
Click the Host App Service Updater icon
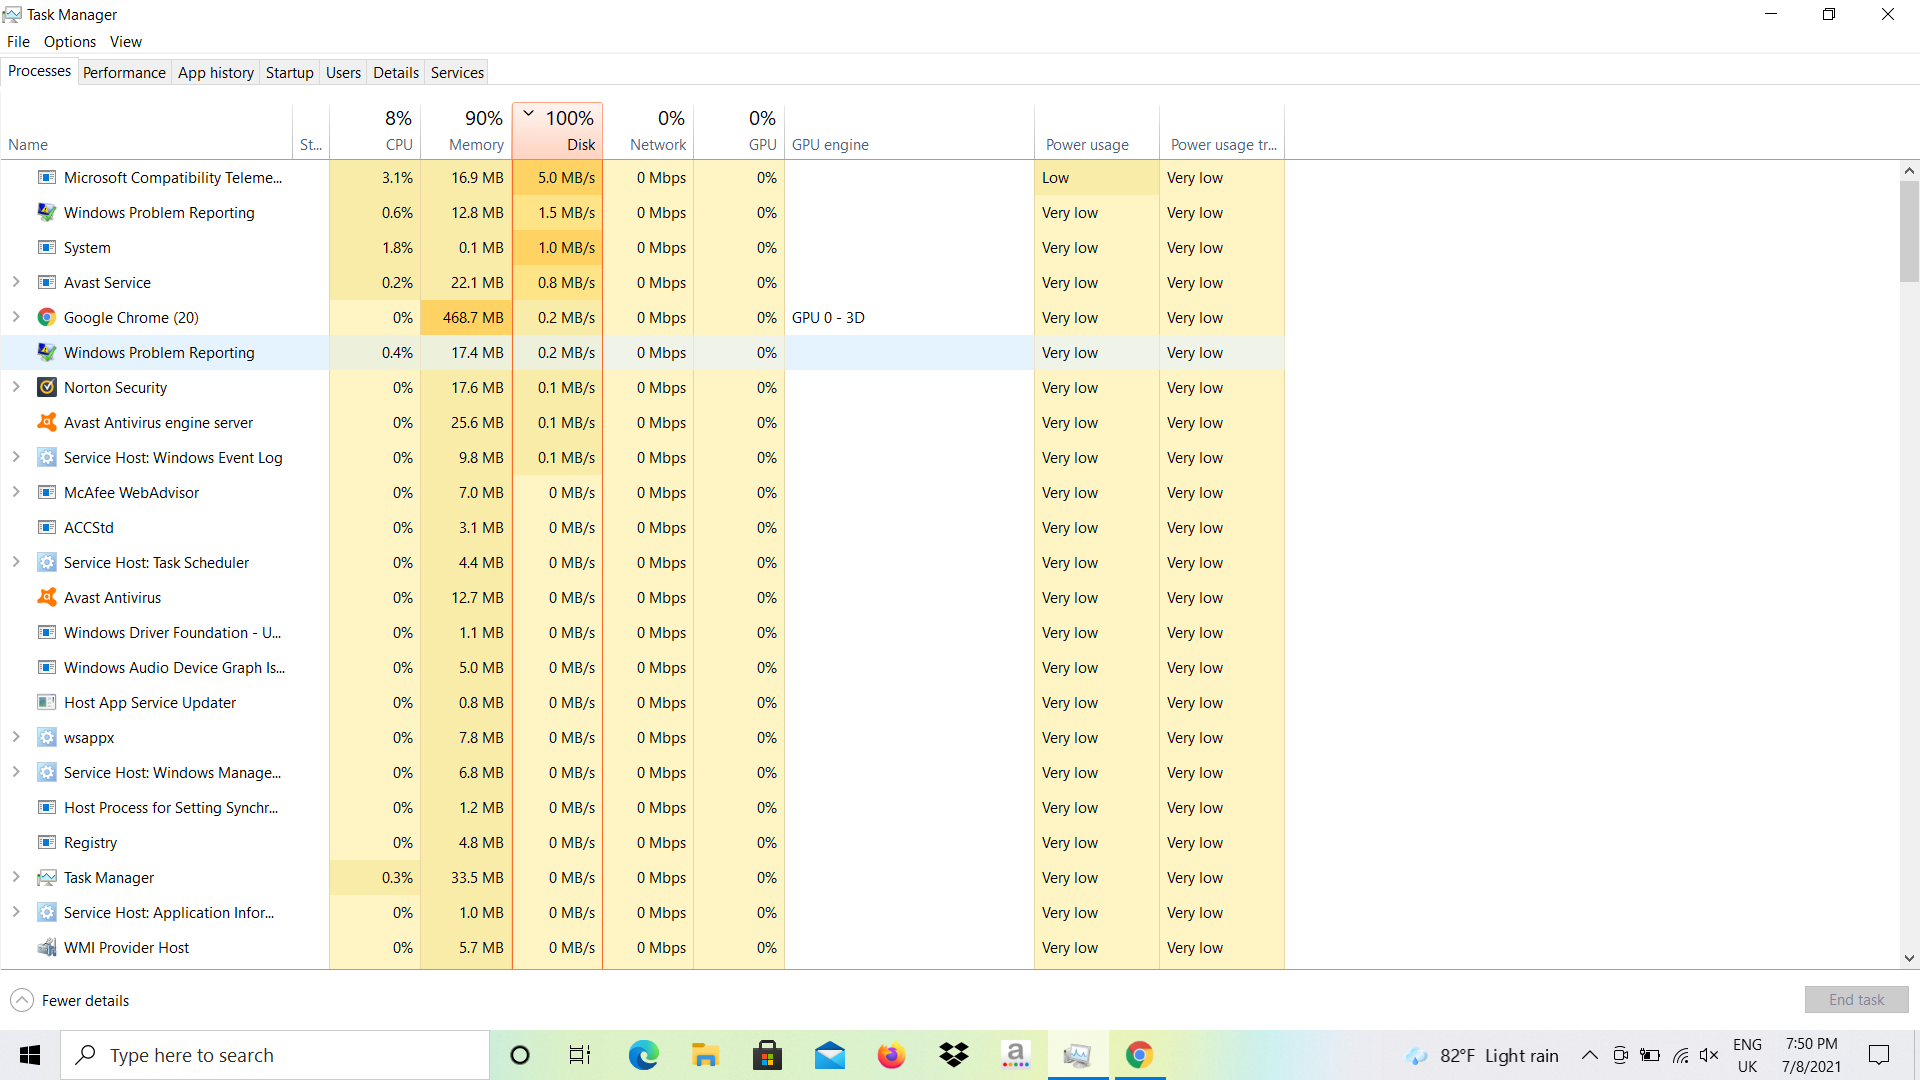[x=46, y=703]
